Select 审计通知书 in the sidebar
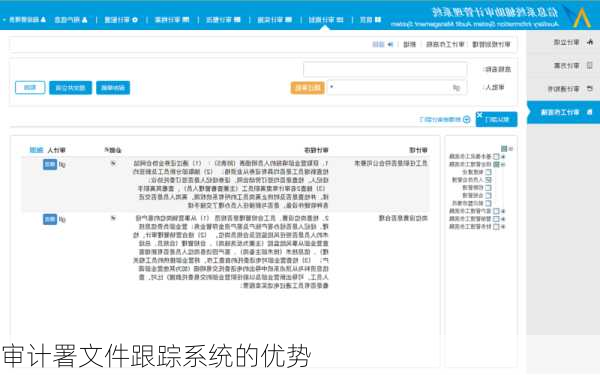Screen dimensions: 600x375 [563, 89]
